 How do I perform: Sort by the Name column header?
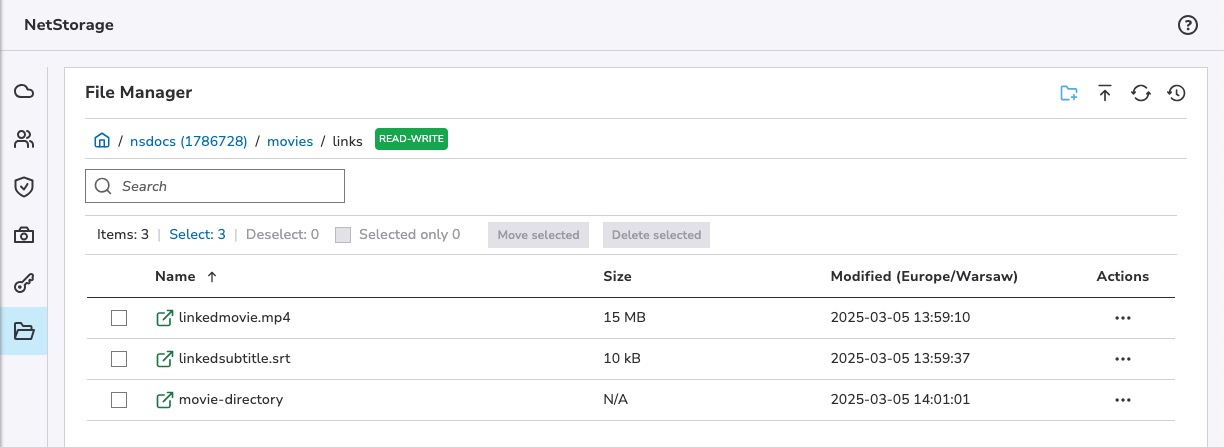[x=175, y=276]
